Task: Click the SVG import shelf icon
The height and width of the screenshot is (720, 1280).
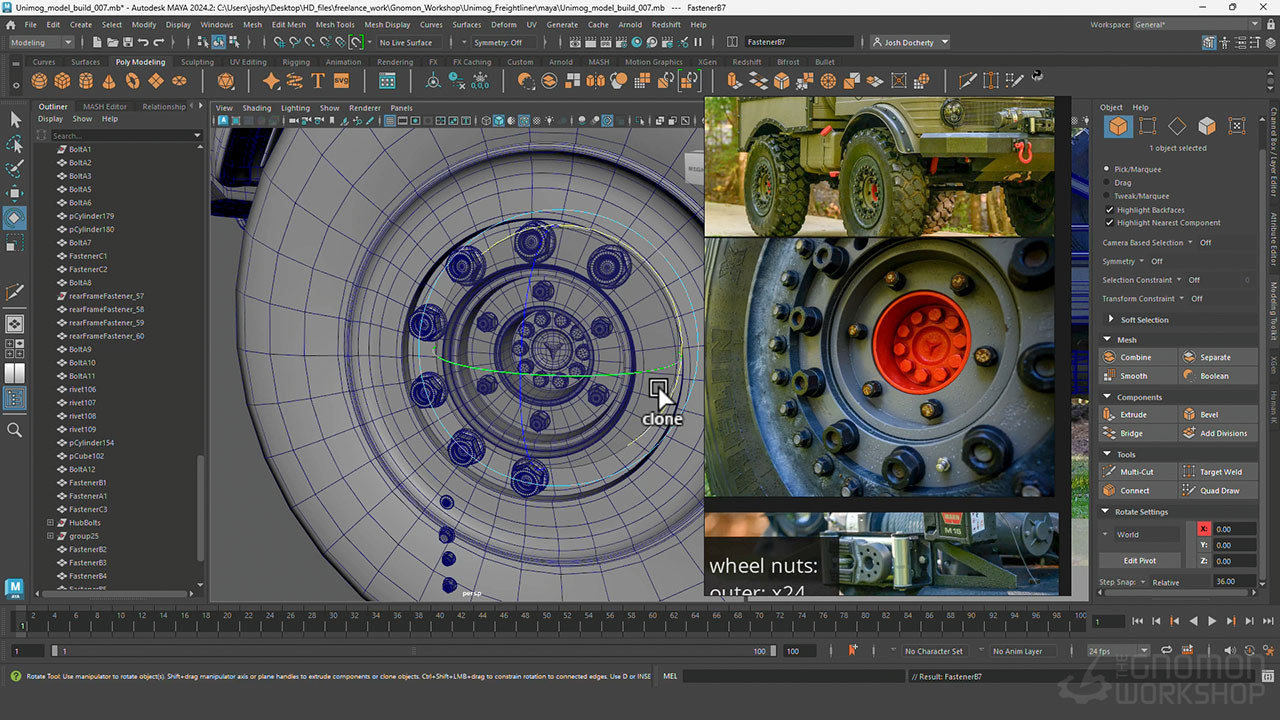Action: [342, 81]
